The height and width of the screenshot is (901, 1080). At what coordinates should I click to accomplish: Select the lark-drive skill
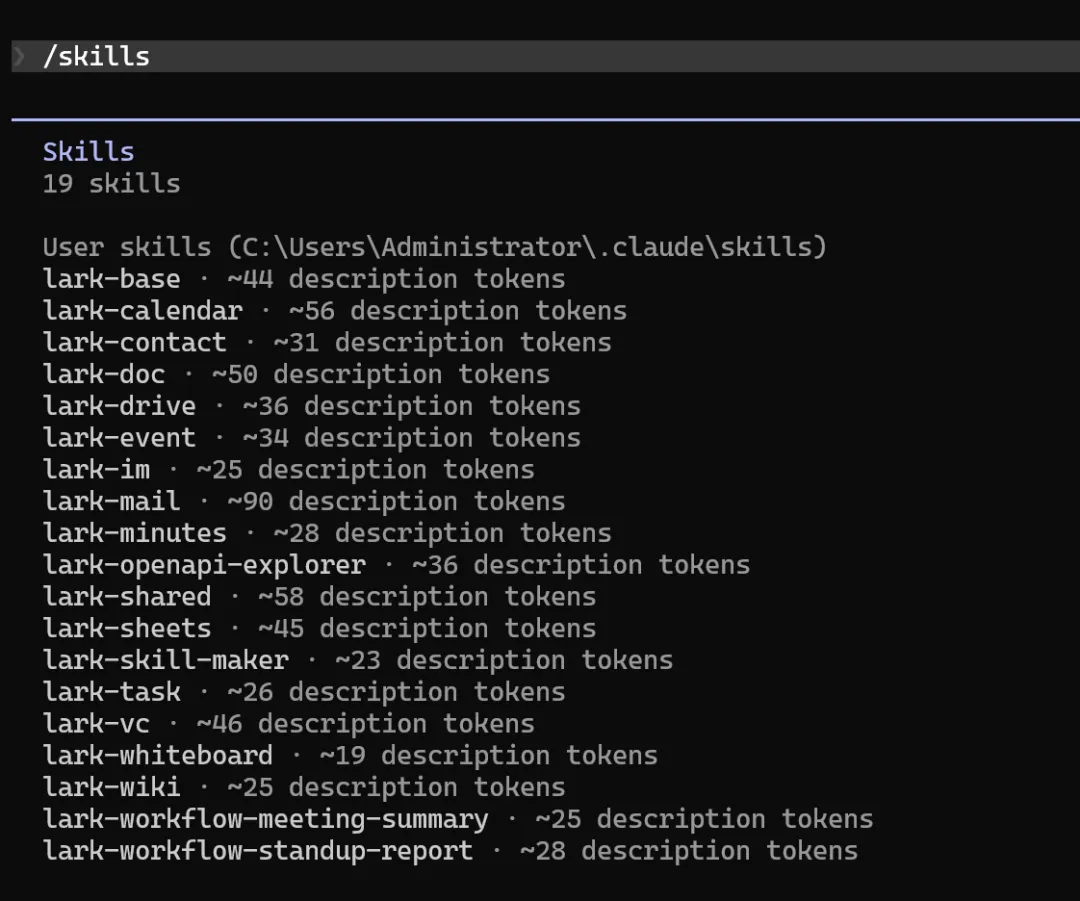pos(119,406)
